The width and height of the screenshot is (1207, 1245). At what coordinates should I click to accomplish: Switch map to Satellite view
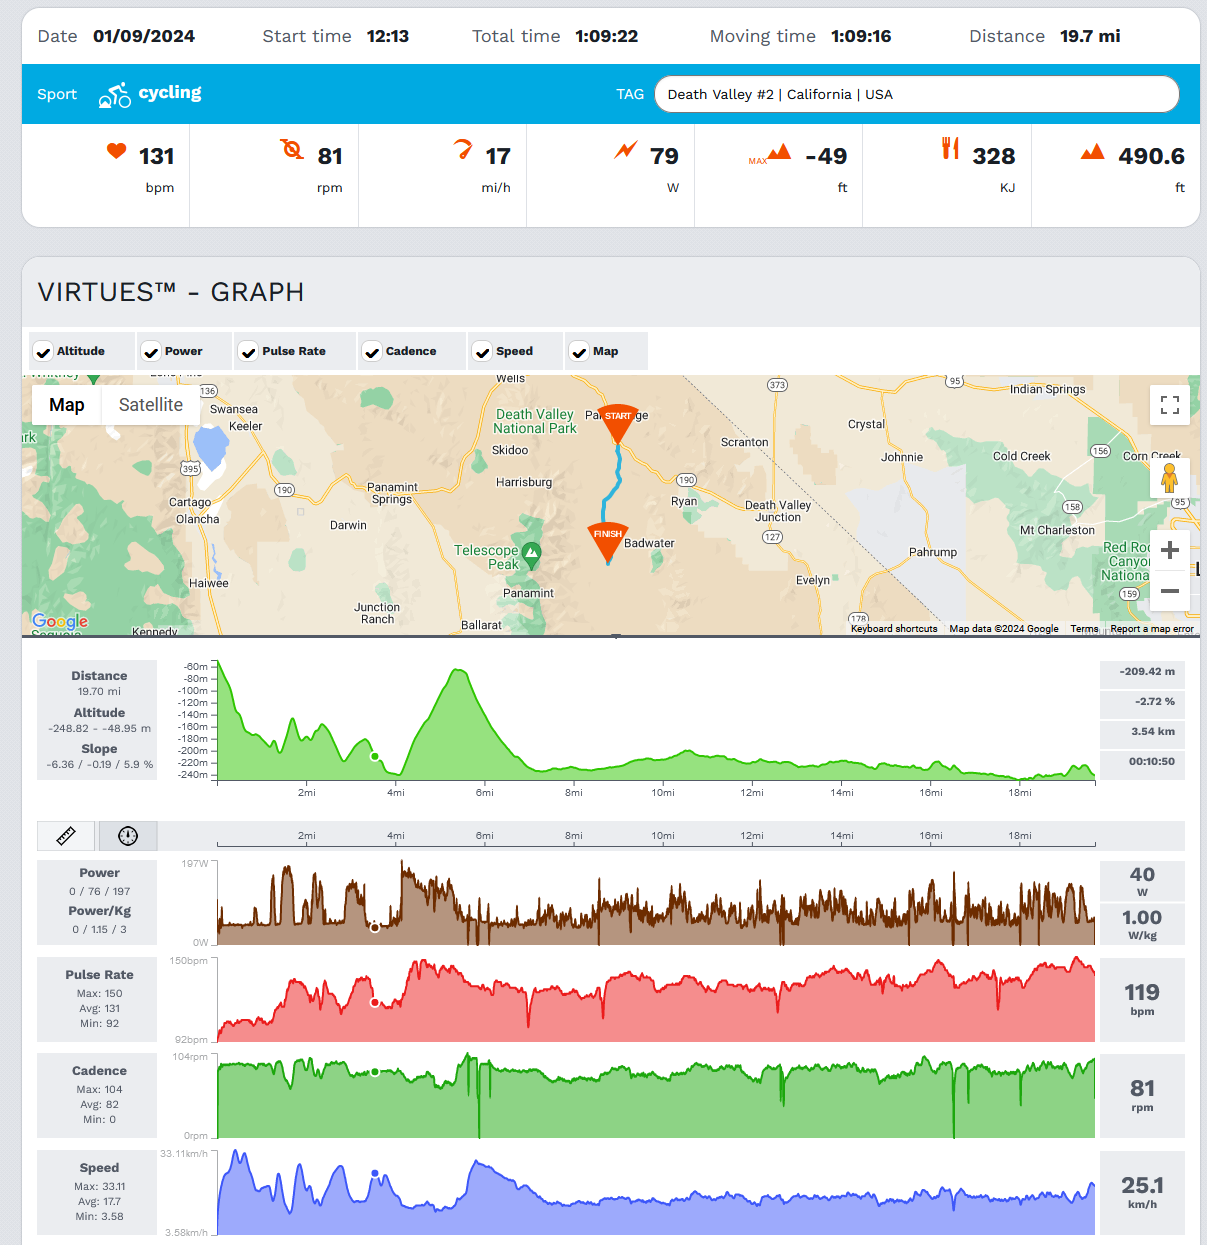(x=151, y=405)
